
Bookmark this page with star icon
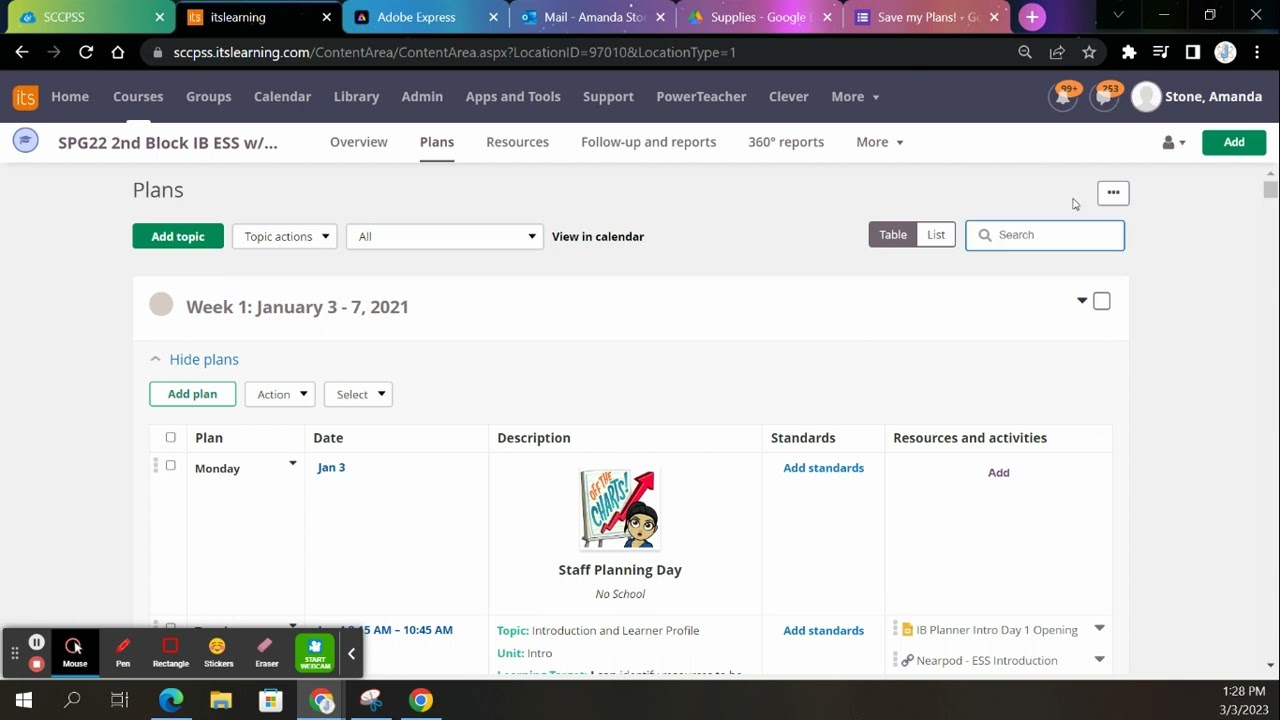coord(1089,52)
